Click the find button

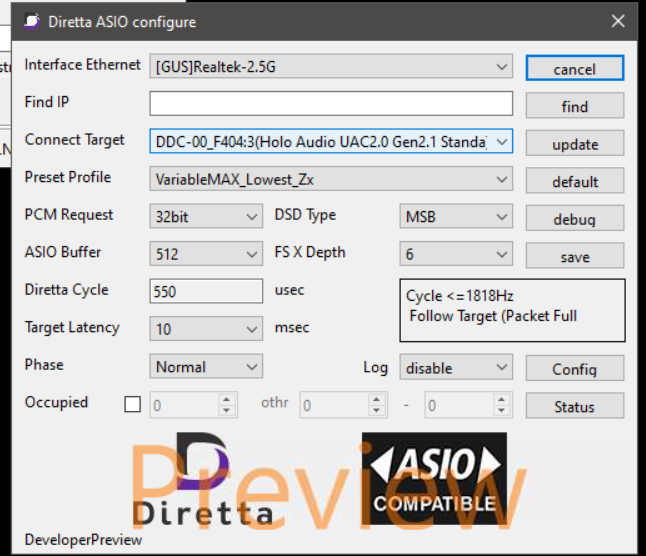point(575,106)
